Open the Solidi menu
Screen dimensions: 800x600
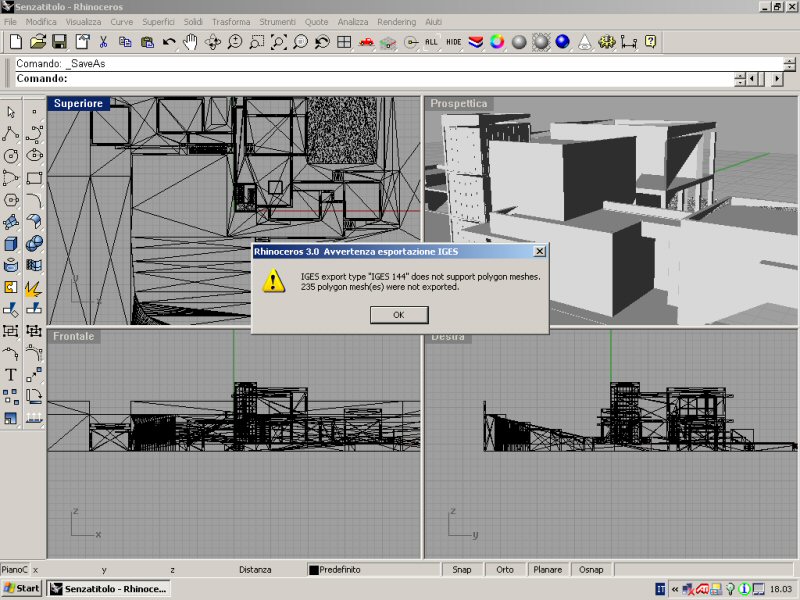click(193, 22)
